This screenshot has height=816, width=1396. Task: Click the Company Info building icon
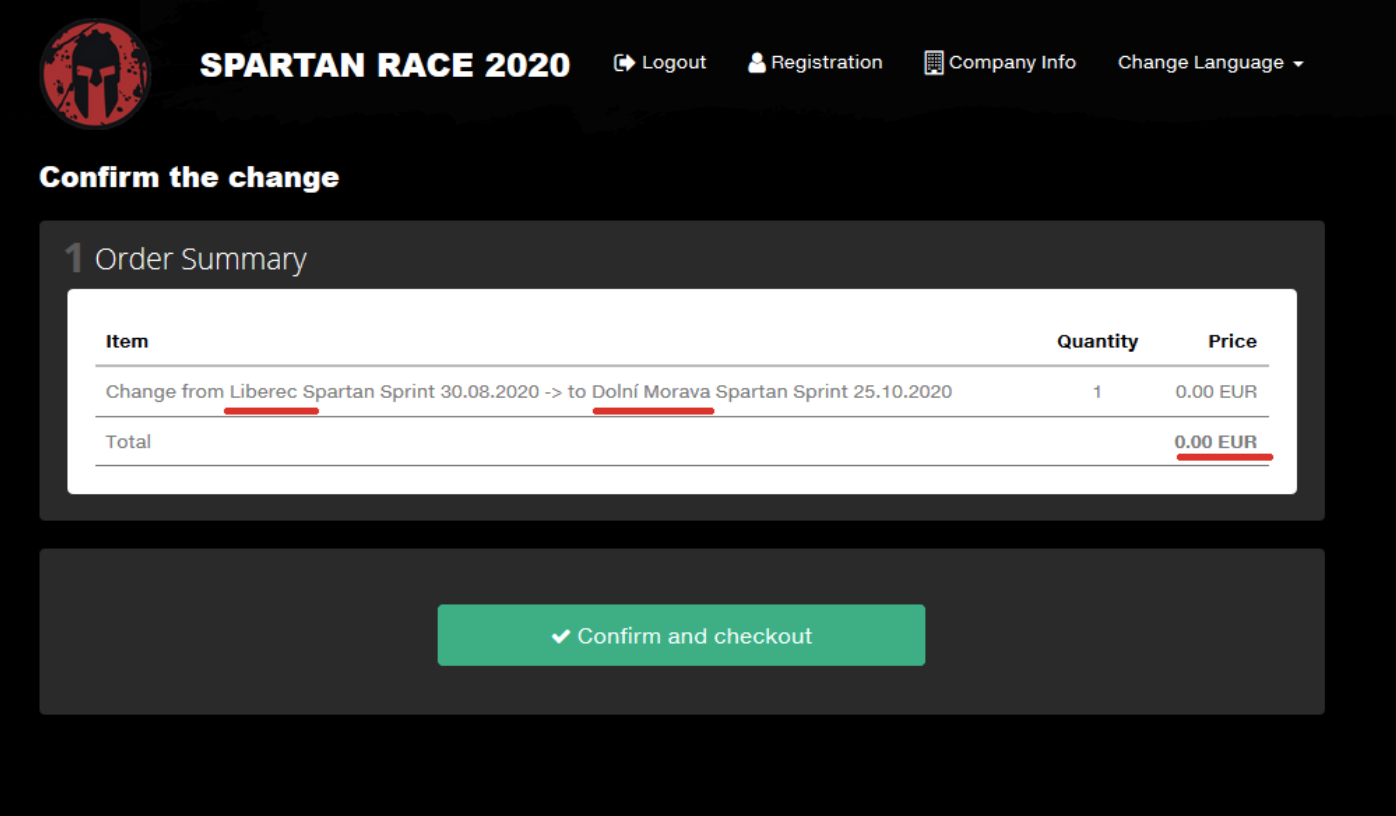[x=933, y=63]
